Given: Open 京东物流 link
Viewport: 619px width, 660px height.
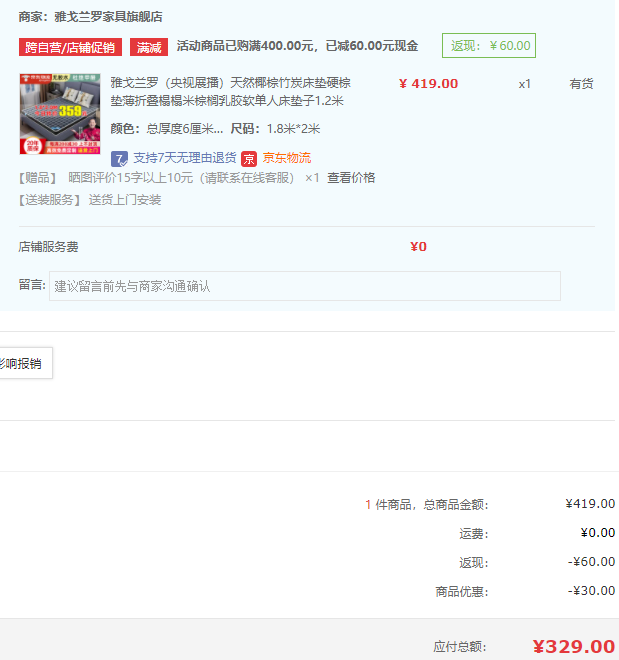Looking at the screenshot, I should [287, 158].
